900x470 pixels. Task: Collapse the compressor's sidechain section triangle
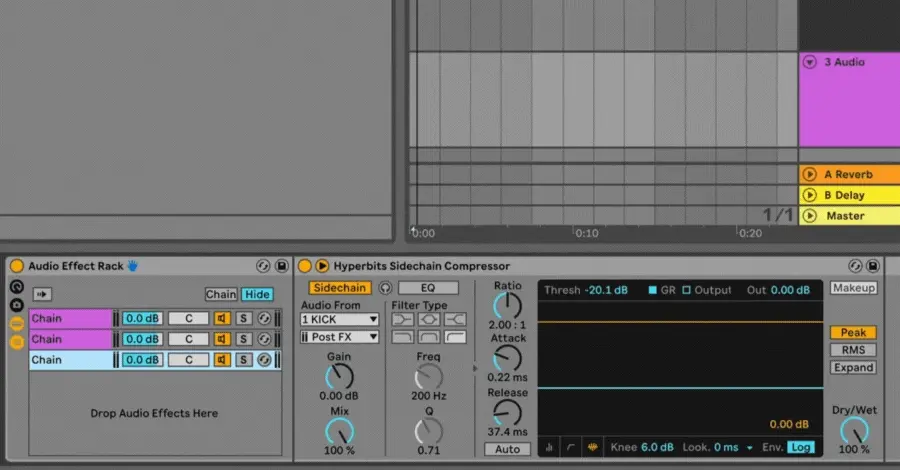point(322,266)
